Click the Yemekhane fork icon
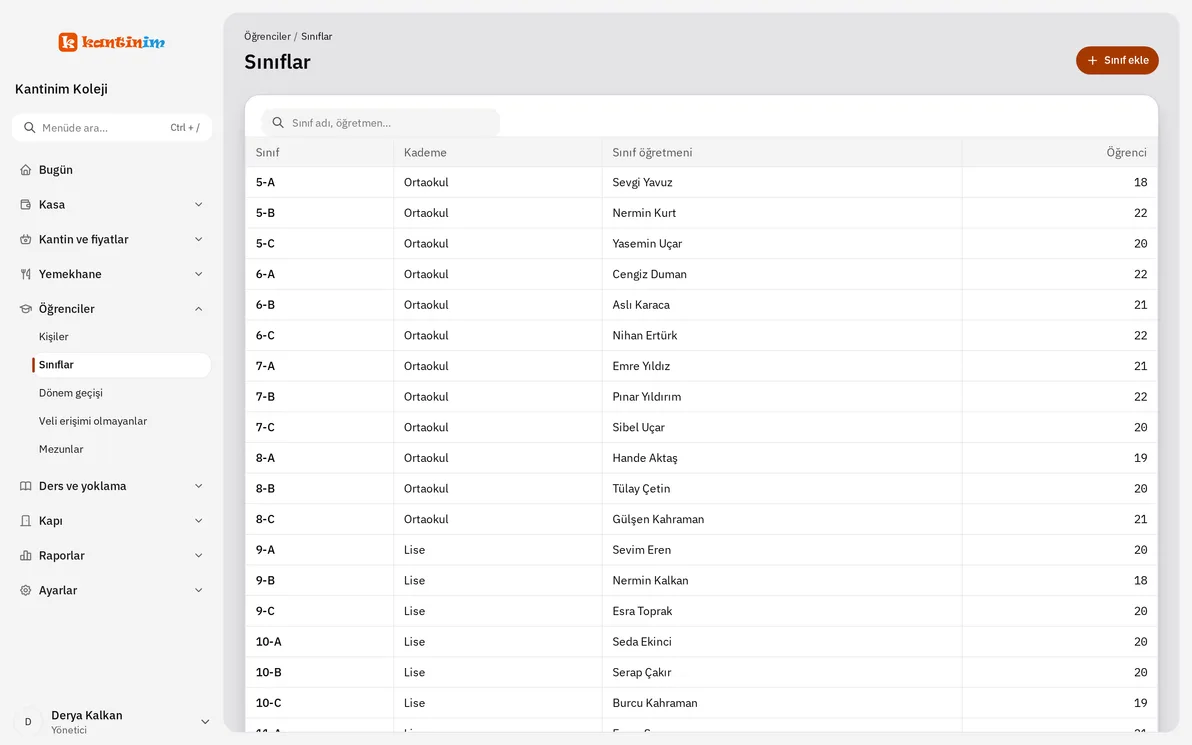The height and width of the screenshot is (745, 1192). (x=26, y=274)
